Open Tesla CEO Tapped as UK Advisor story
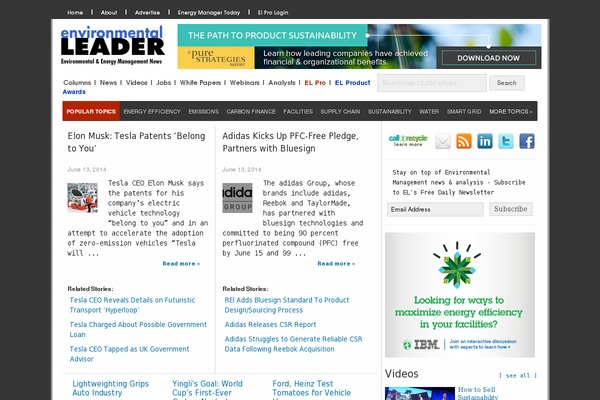600x400 pixels. (x=129, y=354)
